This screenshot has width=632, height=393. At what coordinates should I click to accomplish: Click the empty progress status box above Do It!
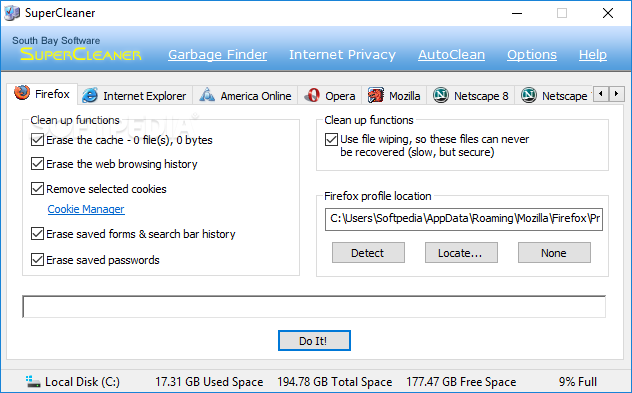tap(314, 307)
